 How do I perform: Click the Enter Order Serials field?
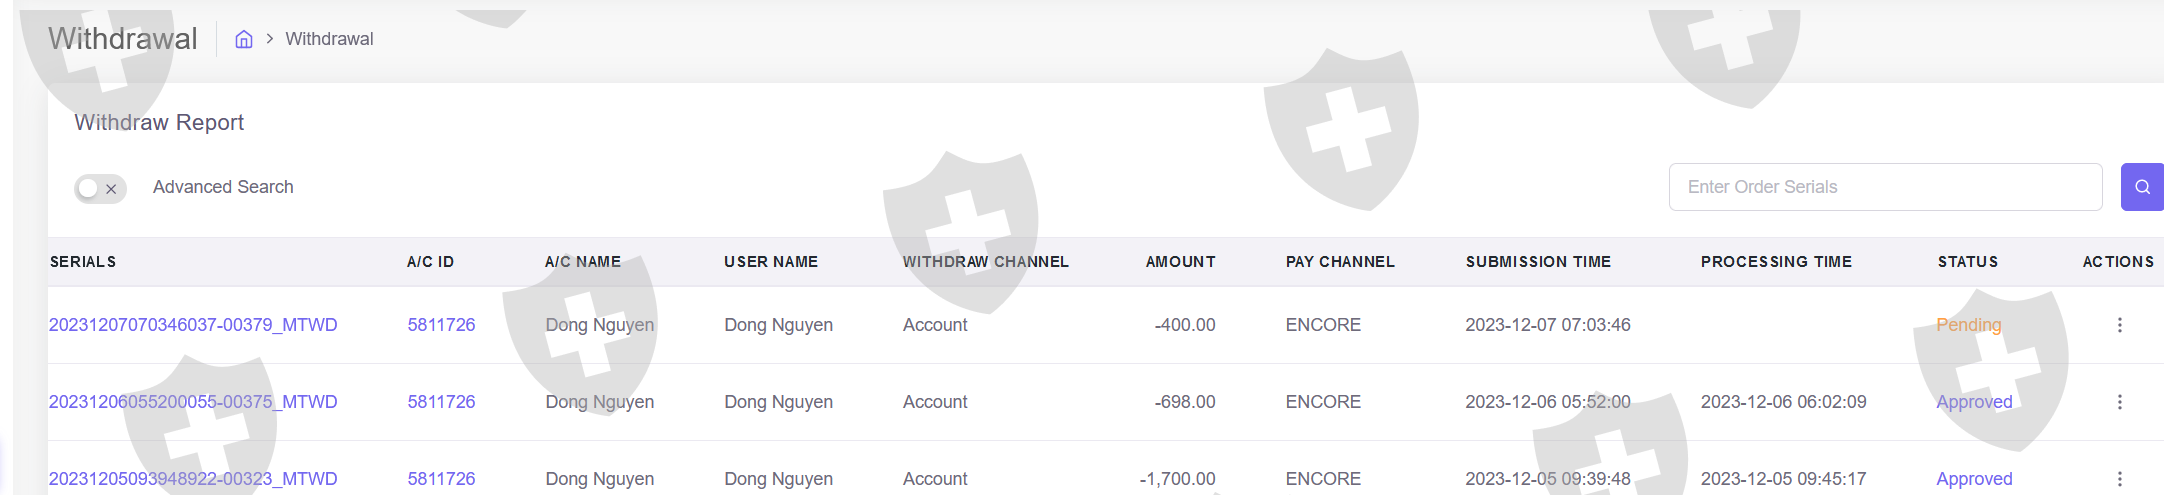(1884, 187)
